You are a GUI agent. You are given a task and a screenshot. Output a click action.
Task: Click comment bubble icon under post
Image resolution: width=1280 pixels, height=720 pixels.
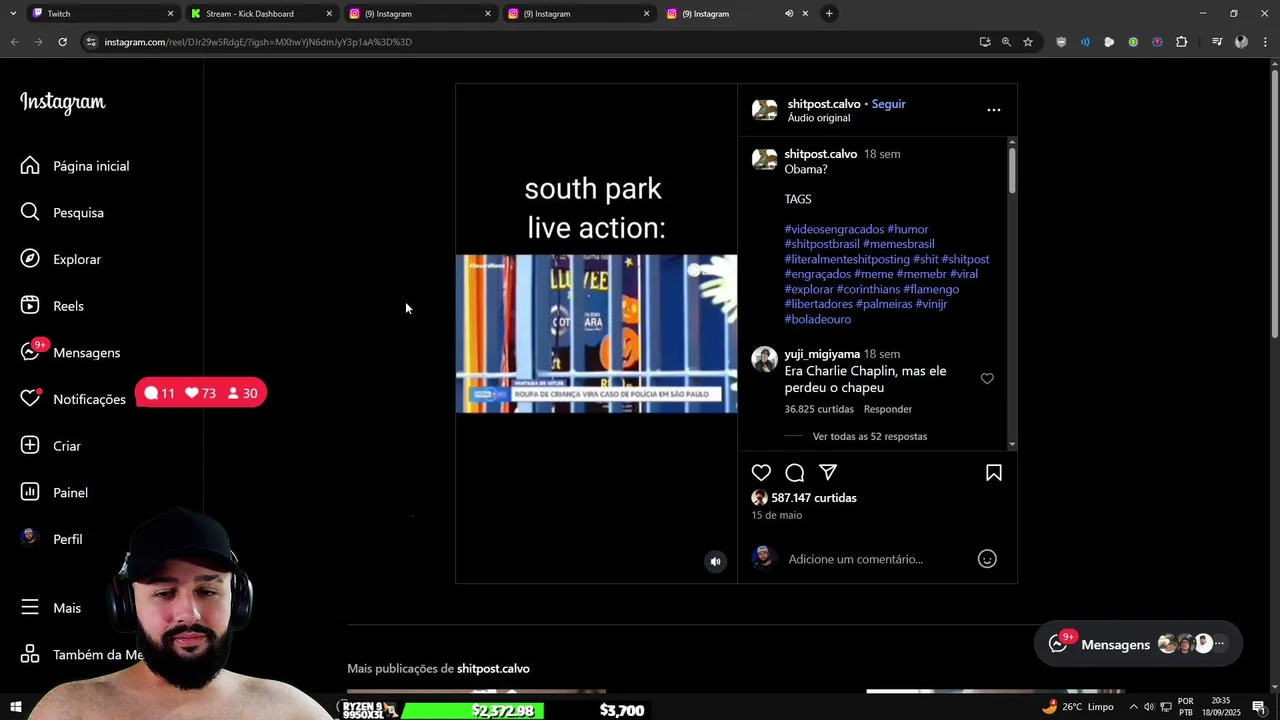point(795,473)
